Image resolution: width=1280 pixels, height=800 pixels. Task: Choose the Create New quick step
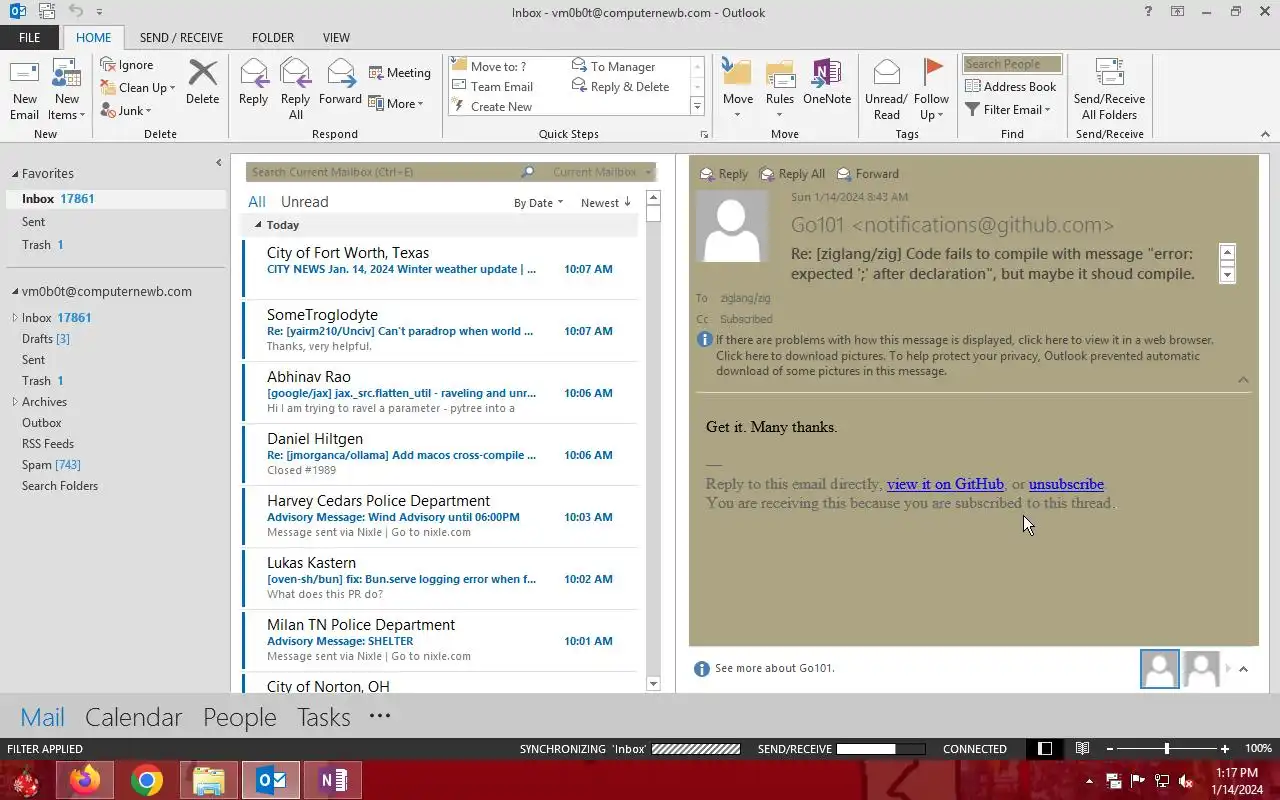coord(492,107)
